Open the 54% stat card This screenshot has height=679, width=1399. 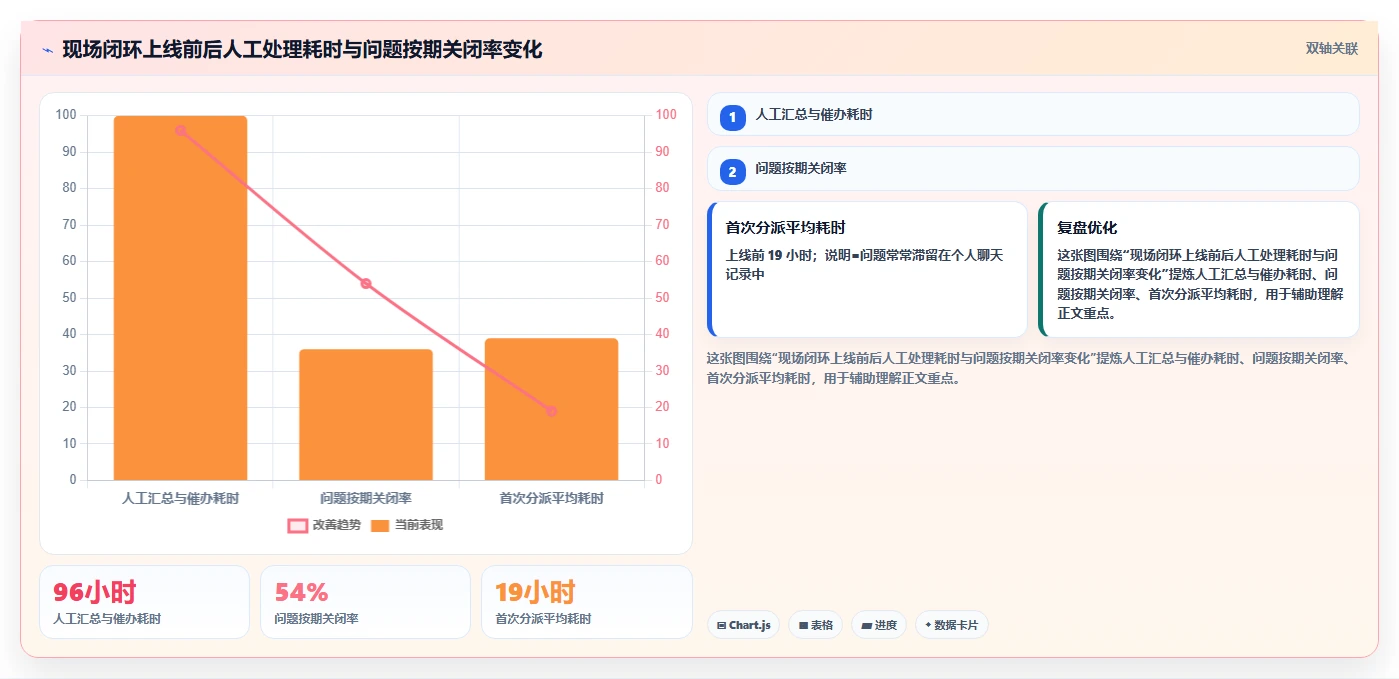[365, 602]
